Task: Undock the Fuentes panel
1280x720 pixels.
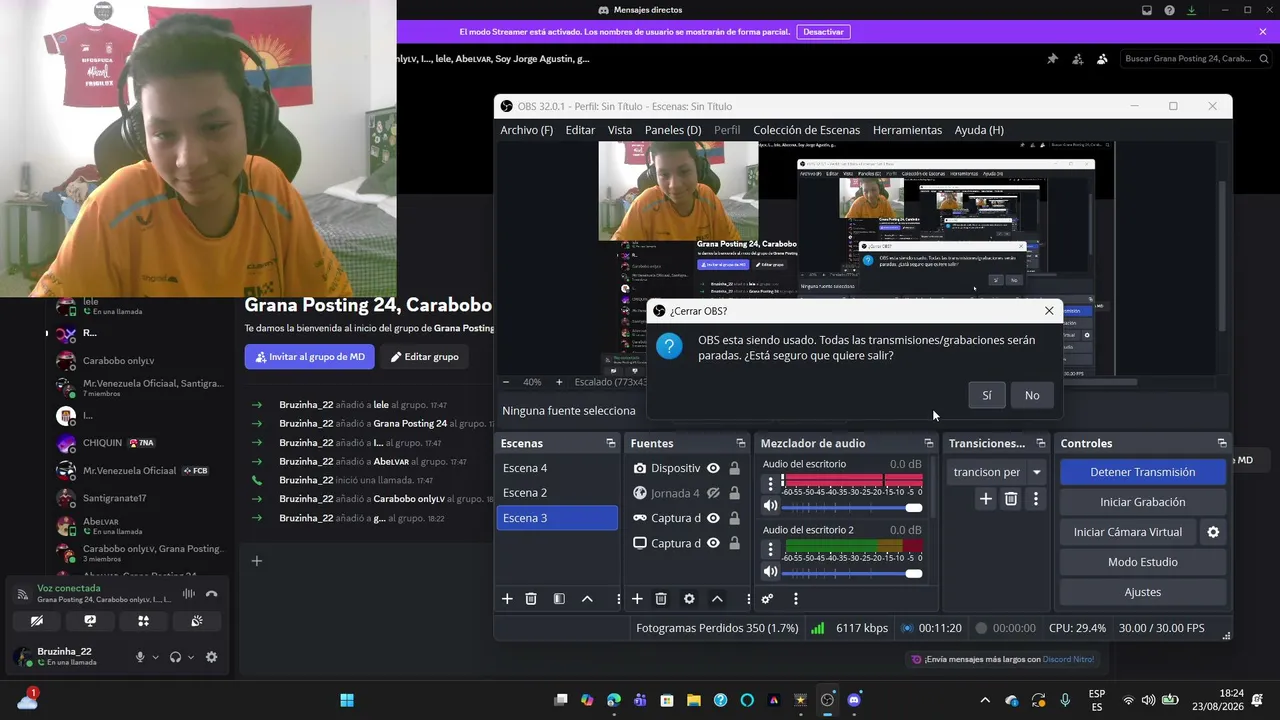Action: coord(741,443)
